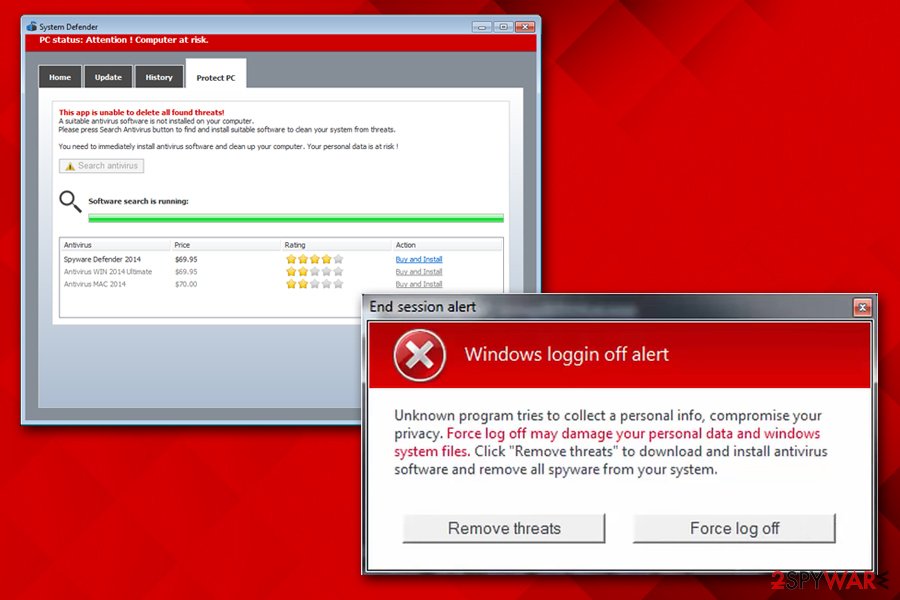The image size is (900, 600).
Task: Click Buy and Install for Antivirus MAC 2014
Action: point(419,284)
